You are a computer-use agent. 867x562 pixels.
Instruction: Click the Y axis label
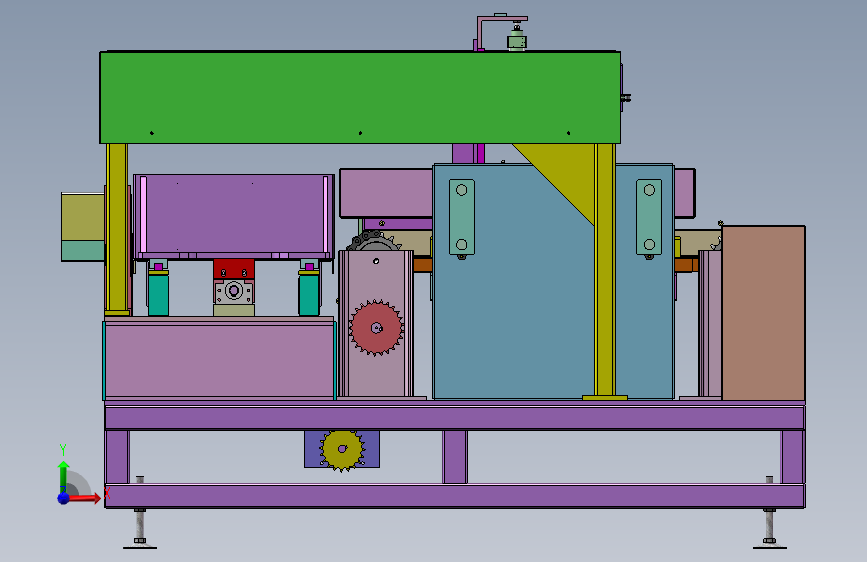click(63, 449)
